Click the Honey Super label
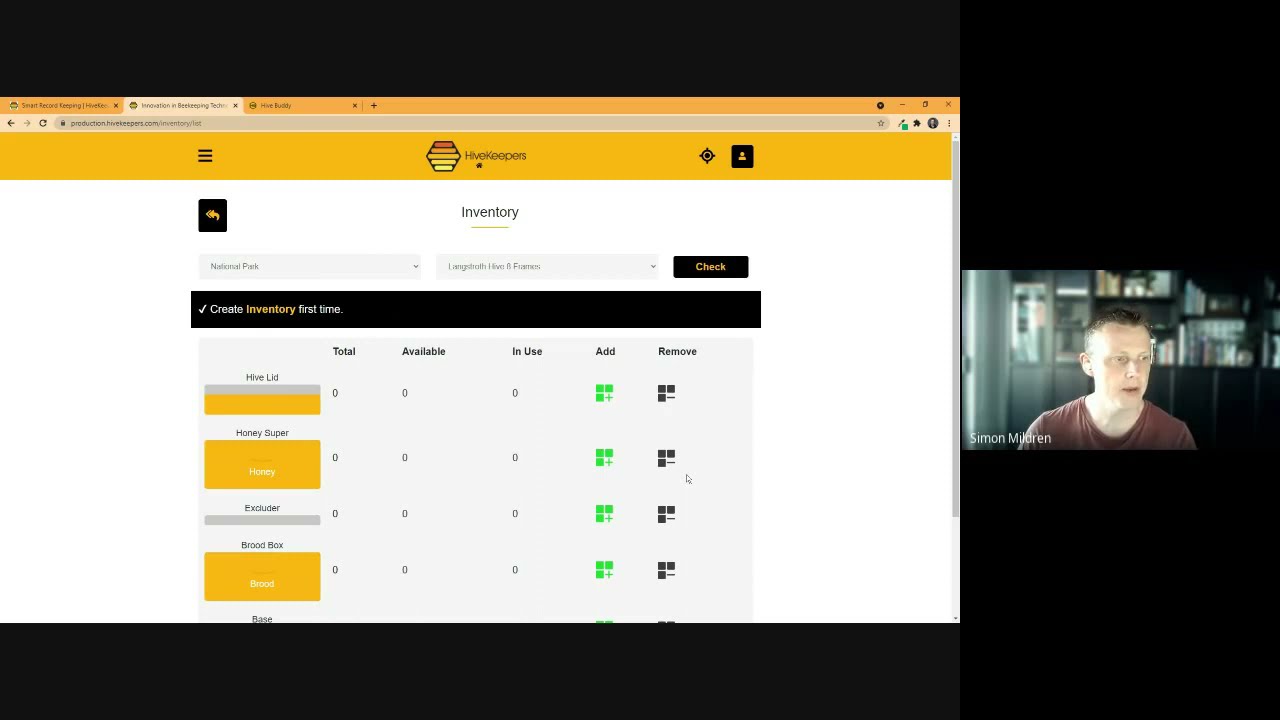Viewport: 1280px width, 720px height. point(262,433)
